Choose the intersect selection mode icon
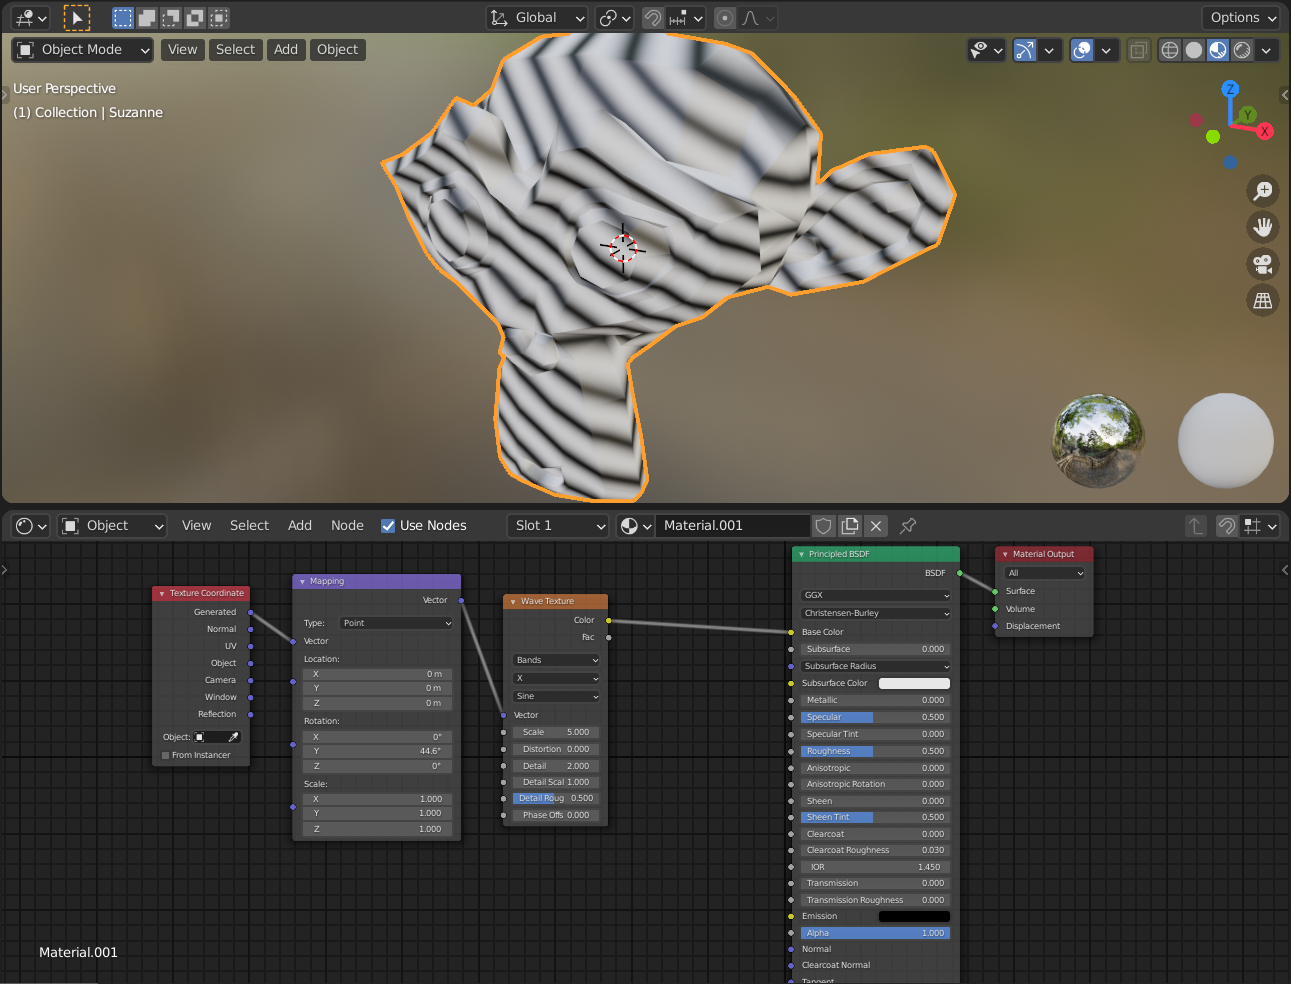Viewport: 1291px width, 984px height. tap(219, 18)
